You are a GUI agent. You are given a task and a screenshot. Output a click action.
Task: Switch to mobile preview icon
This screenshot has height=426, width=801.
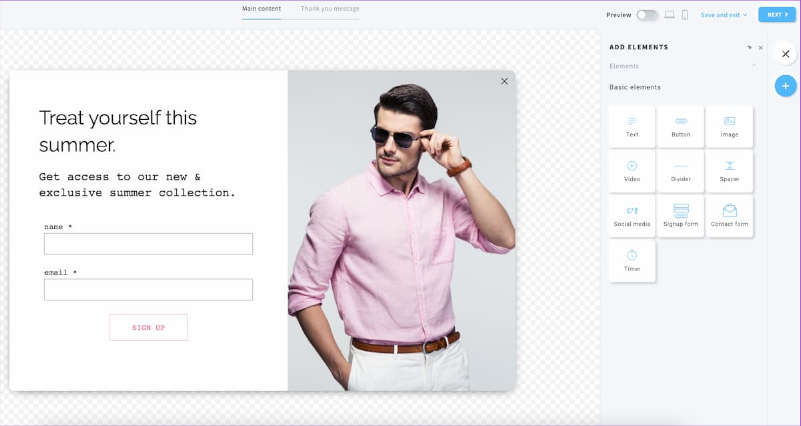pyautogui.click(x=685, y=15)
